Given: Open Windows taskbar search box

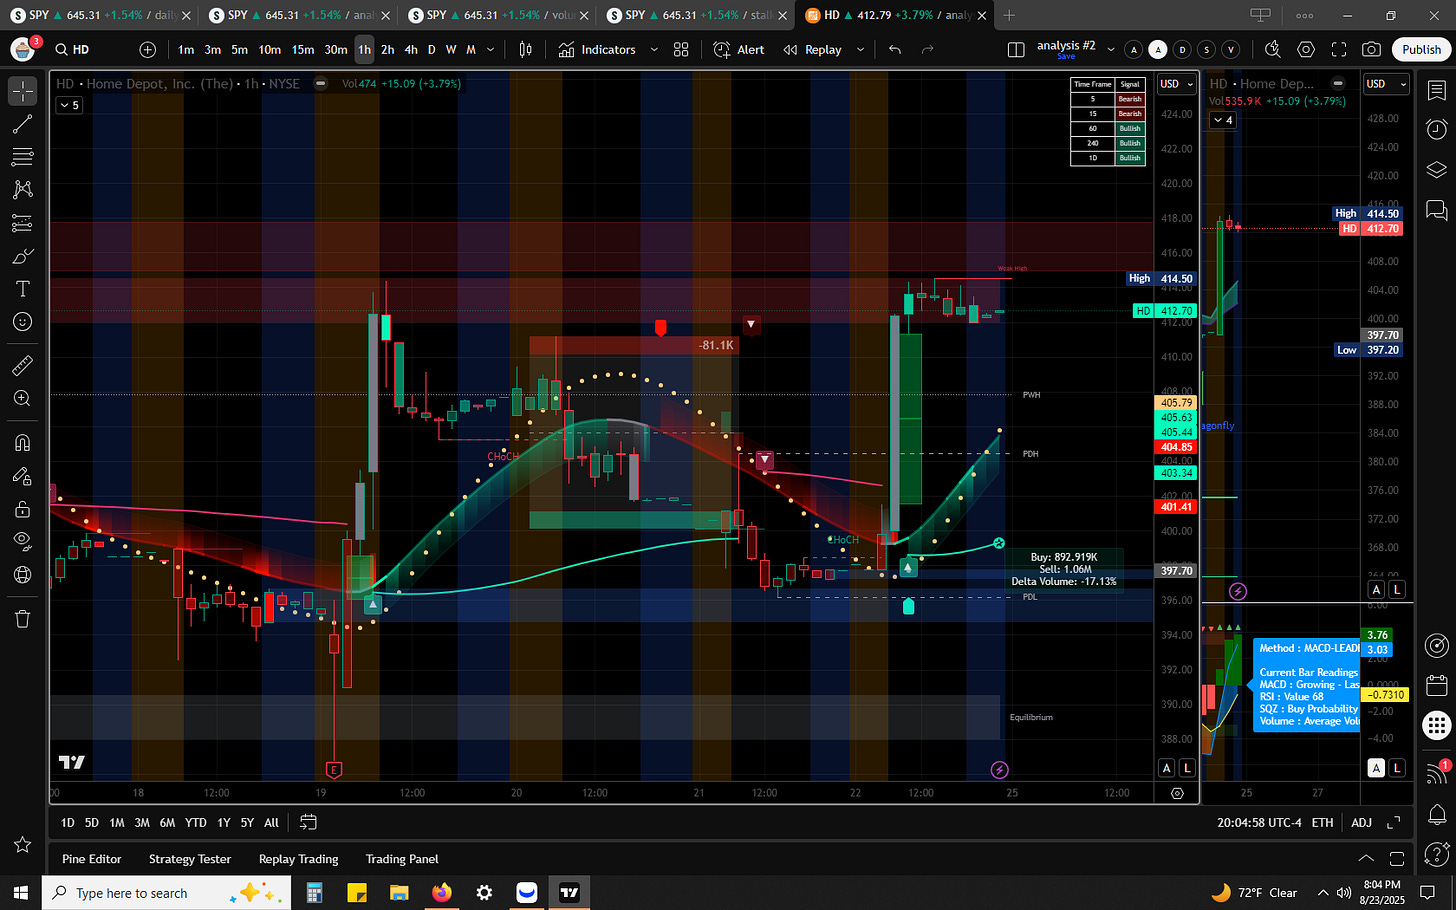Looking at the screenshot, I should 166,893.
